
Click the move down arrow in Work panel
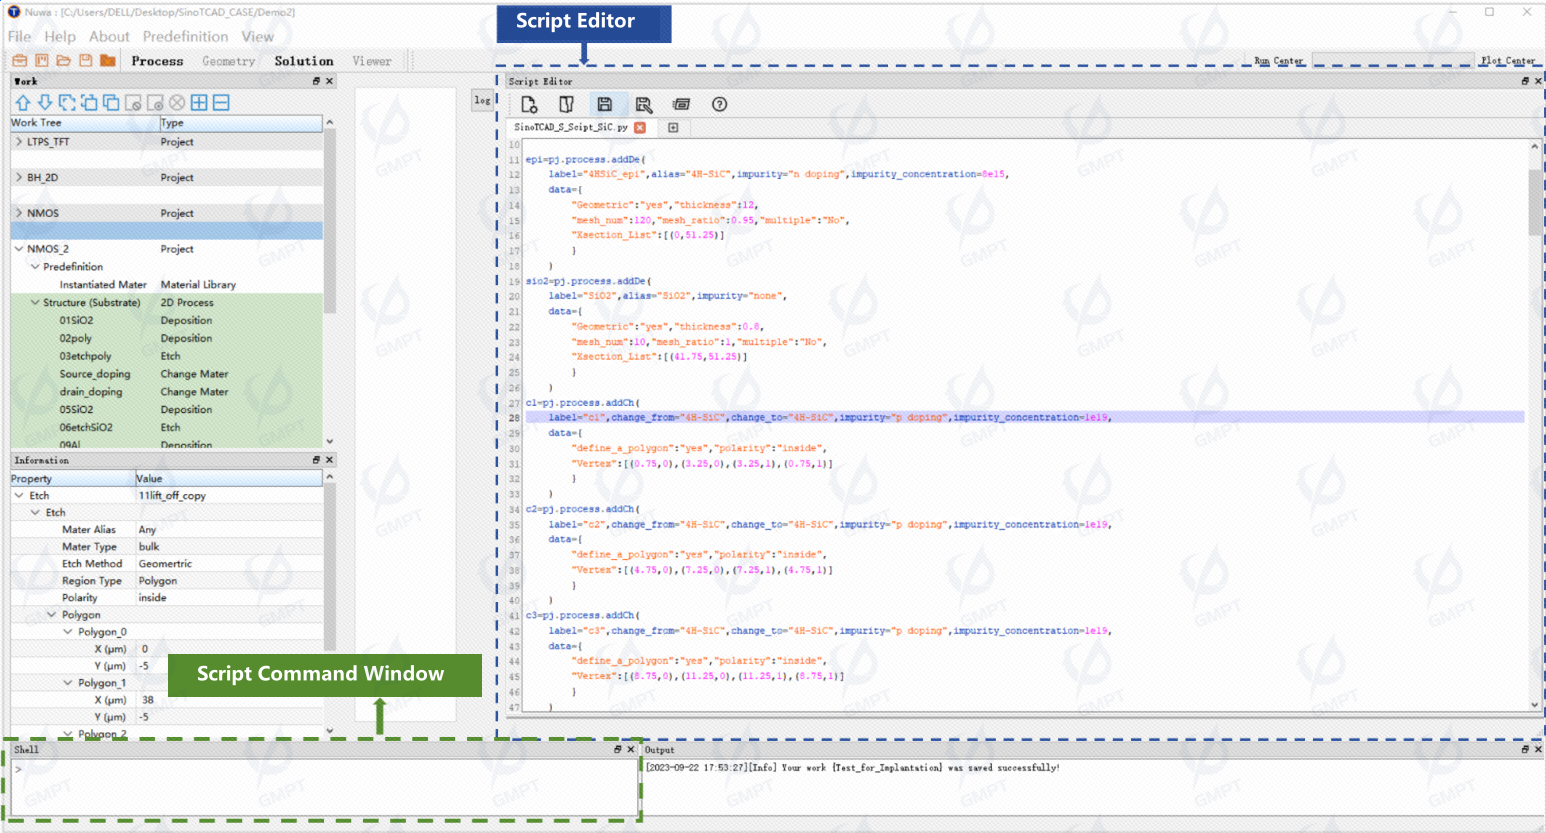[x=45, y=103]
